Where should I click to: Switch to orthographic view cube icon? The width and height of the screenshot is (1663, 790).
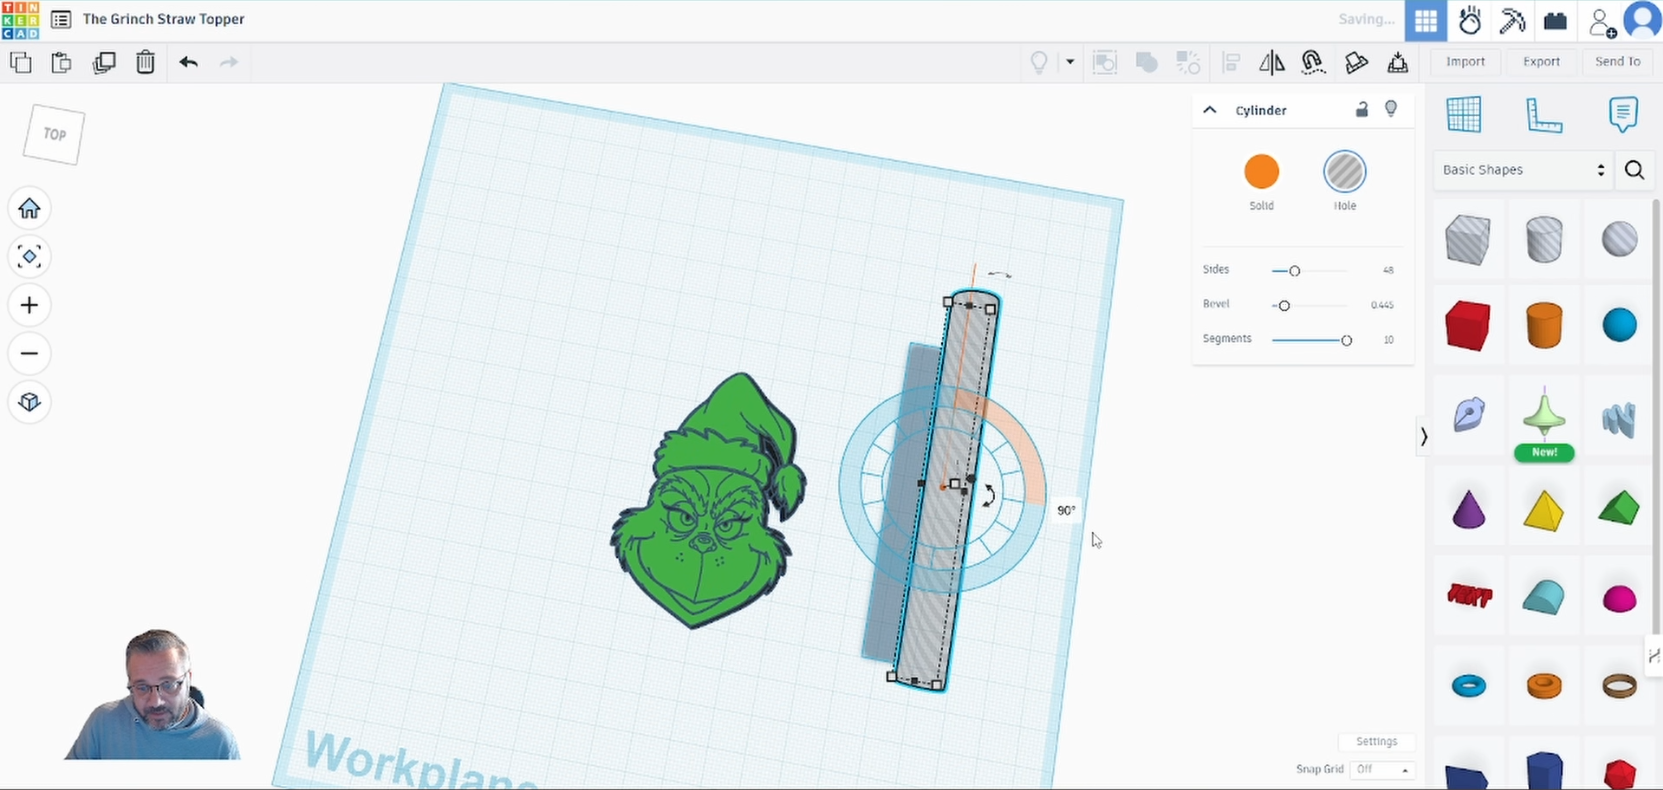pos(29,402)
